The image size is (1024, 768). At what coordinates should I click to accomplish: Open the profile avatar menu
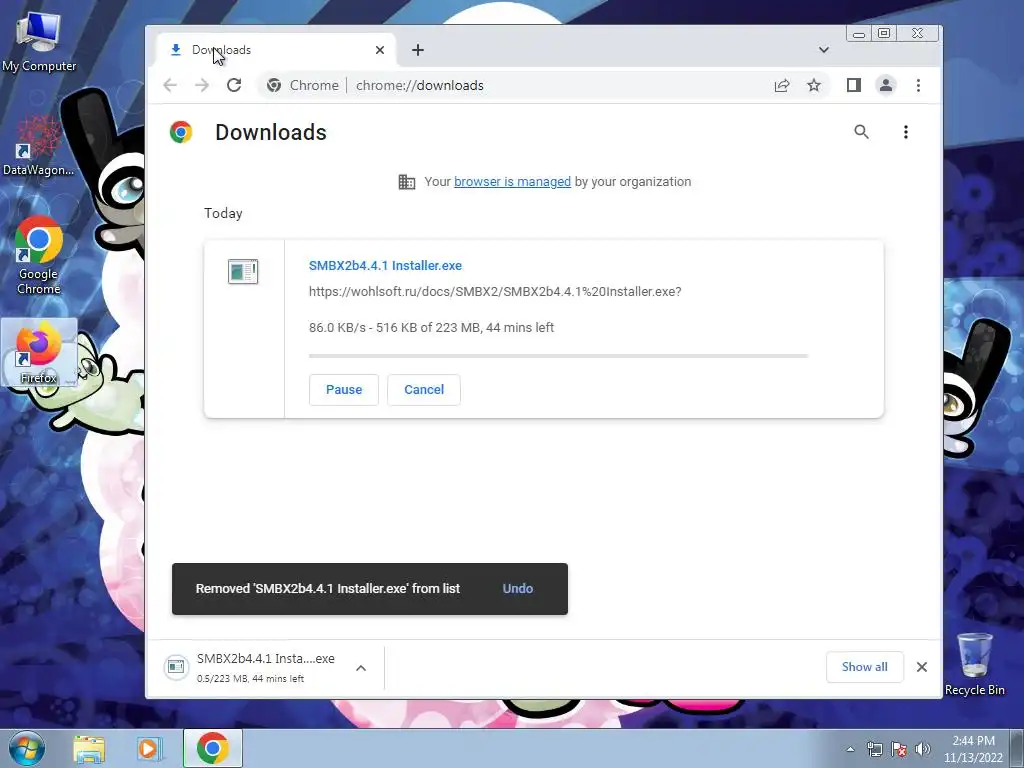[886, 86]
